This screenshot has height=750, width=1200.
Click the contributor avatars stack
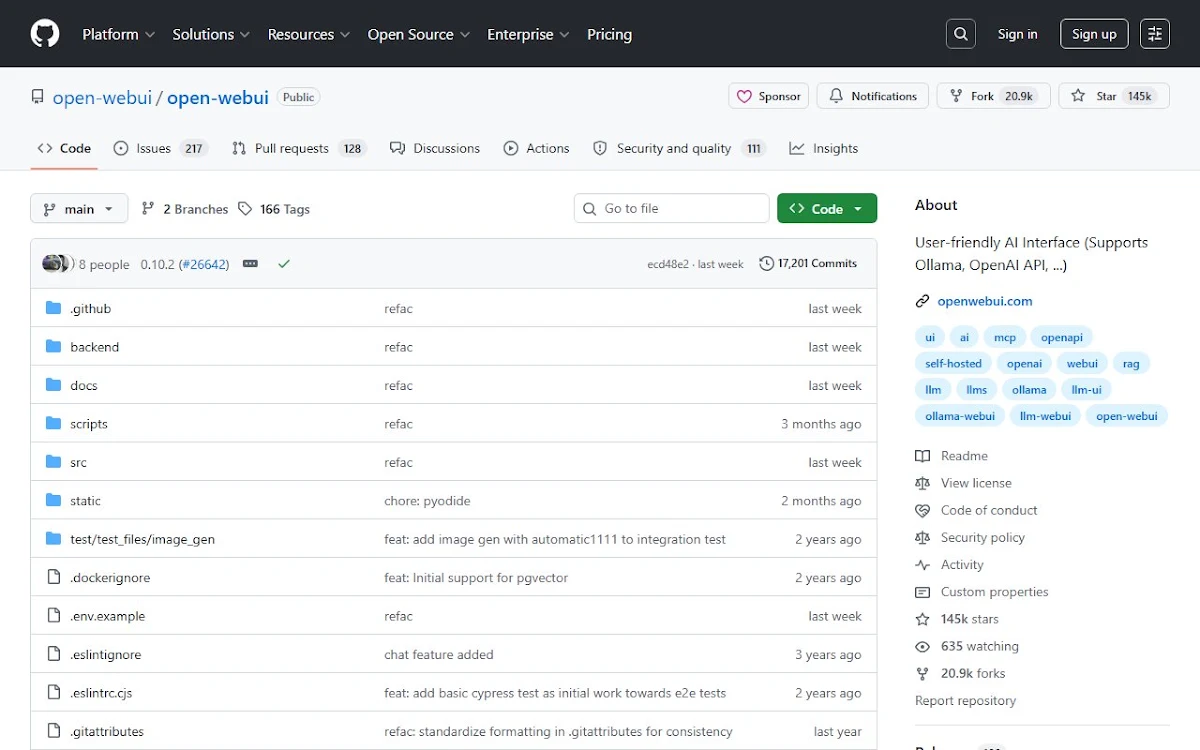click(57, 264)
